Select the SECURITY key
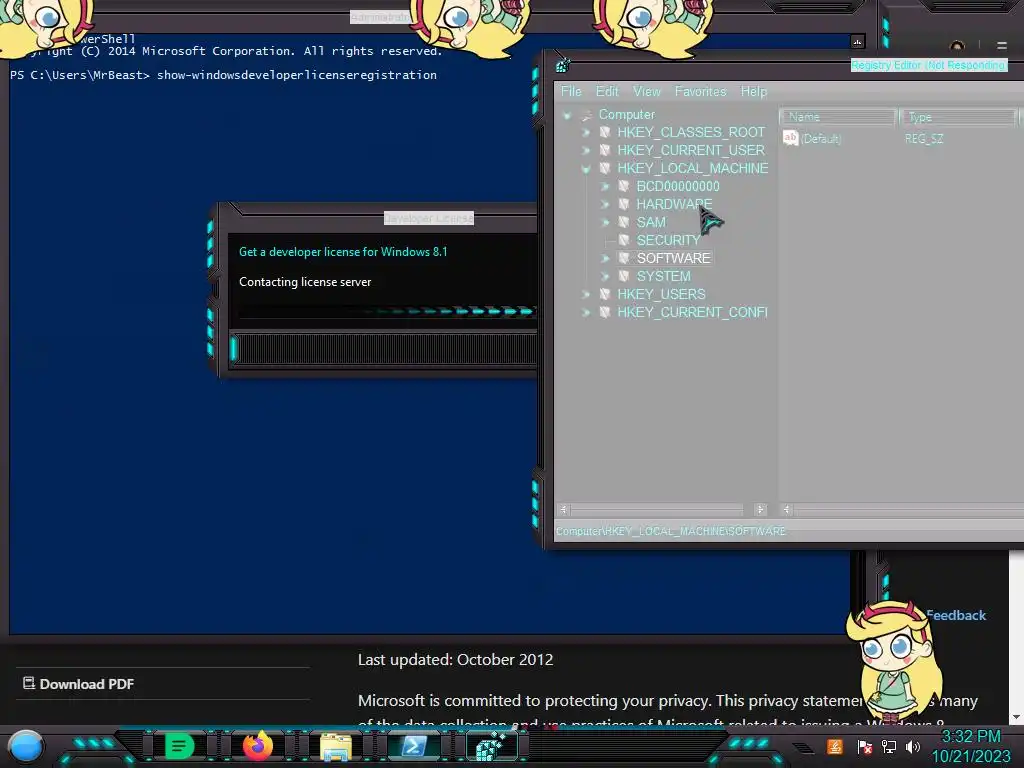This screenshot has height=768, width=1024. click(668, 240)
